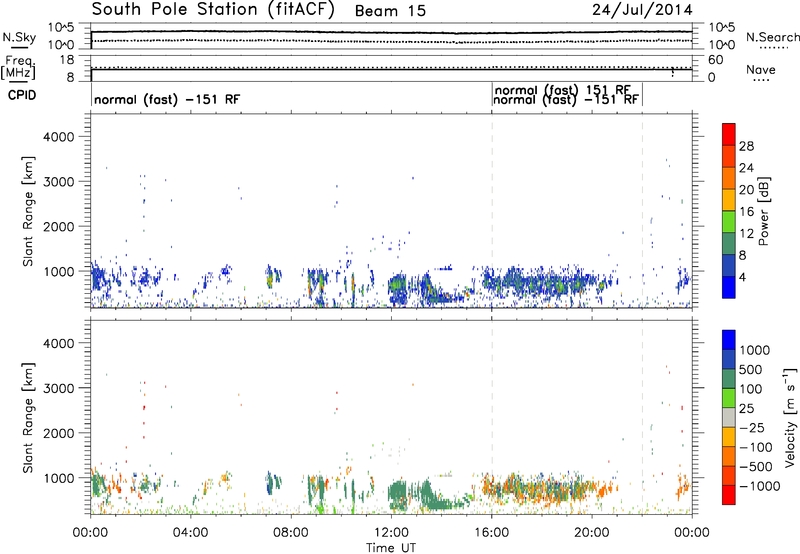The width and height of the screenshot is (800, 554).
Task: Click the bright blue top velocity colorbar segment
Action: 729,340
